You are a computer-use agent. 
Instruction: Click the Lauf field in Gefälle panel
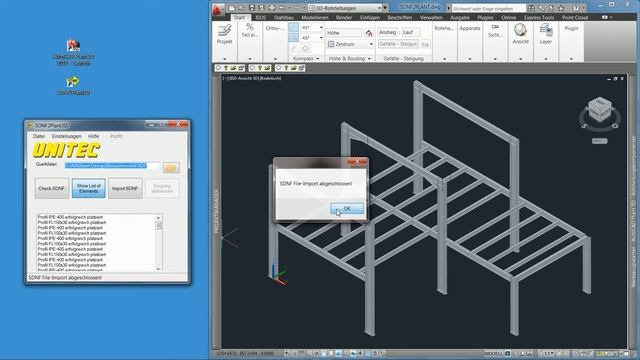[410, 32]
